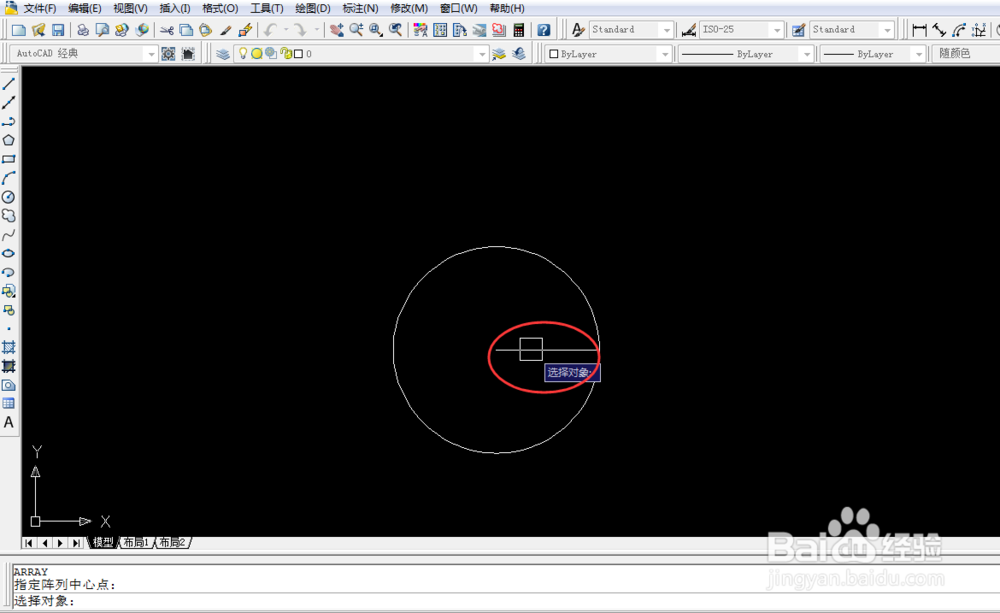Open the QuickCalc calculator icon

(518, 30)
